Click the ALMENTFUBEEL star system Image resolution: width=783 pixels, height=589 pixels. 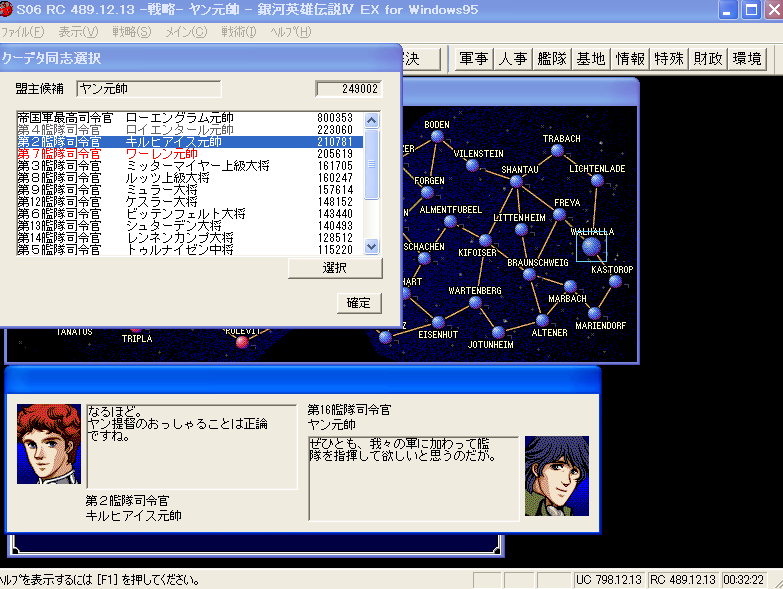tap(450, 221)
